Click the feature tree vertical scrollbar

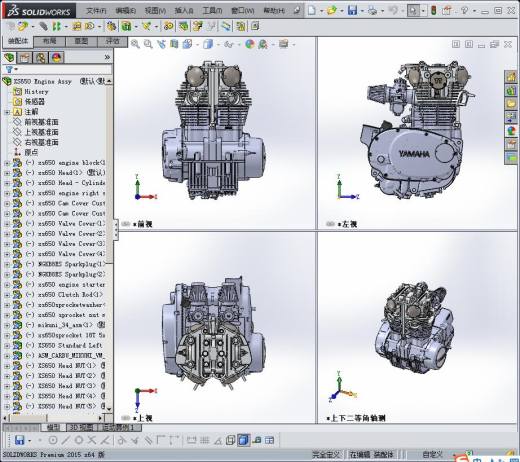click(x=109, y=173)
